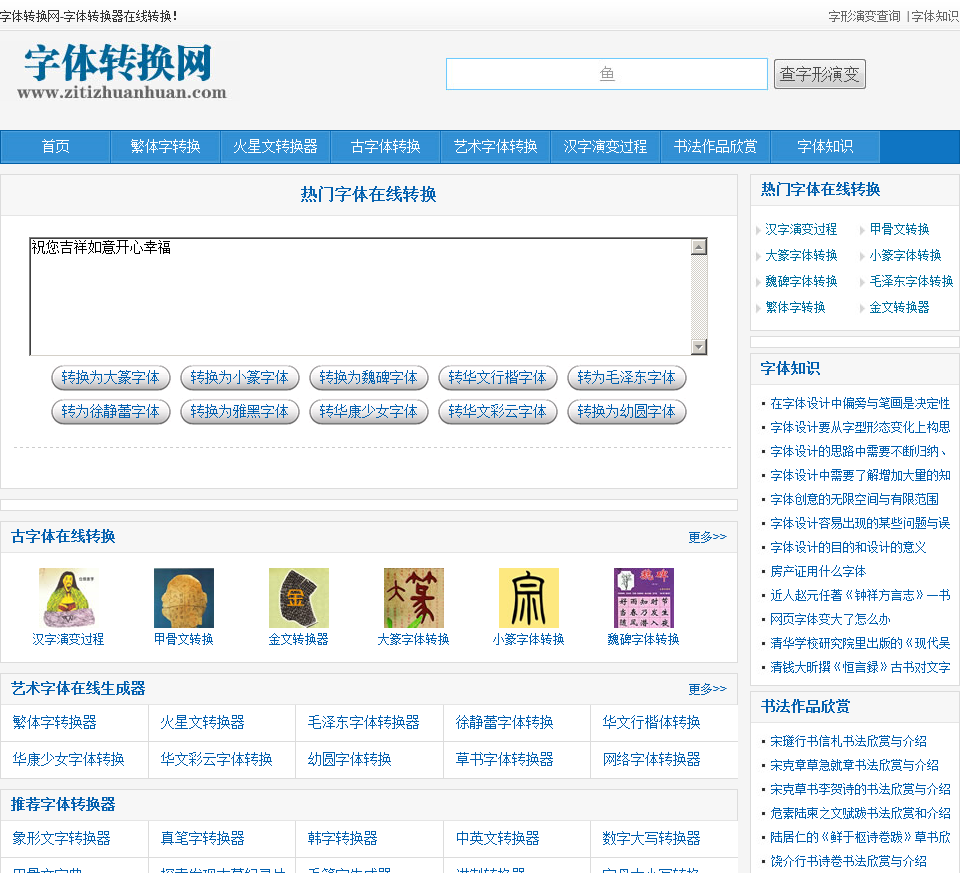Screen dimensions: 960x873
Task: Open the 火星文转换器 navigation tab
Action: click(x=276, y=146)
